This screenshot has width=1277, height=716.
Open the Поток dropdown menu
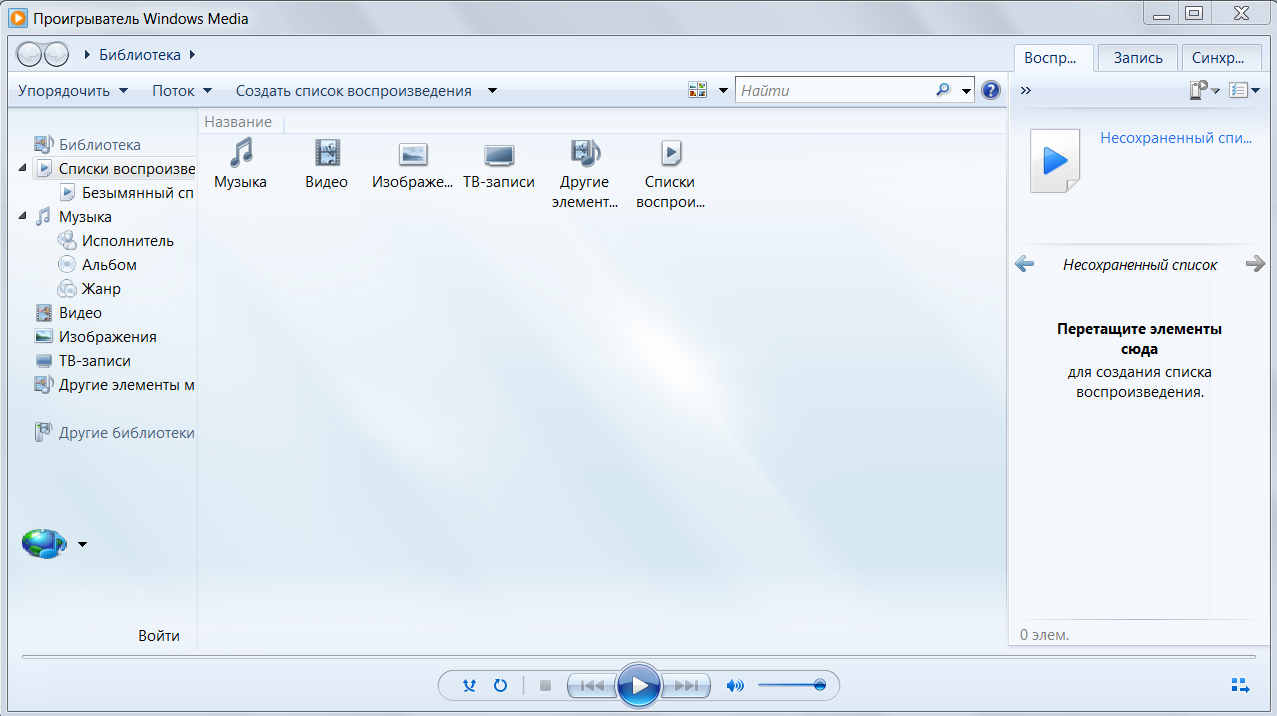(182, 90)
